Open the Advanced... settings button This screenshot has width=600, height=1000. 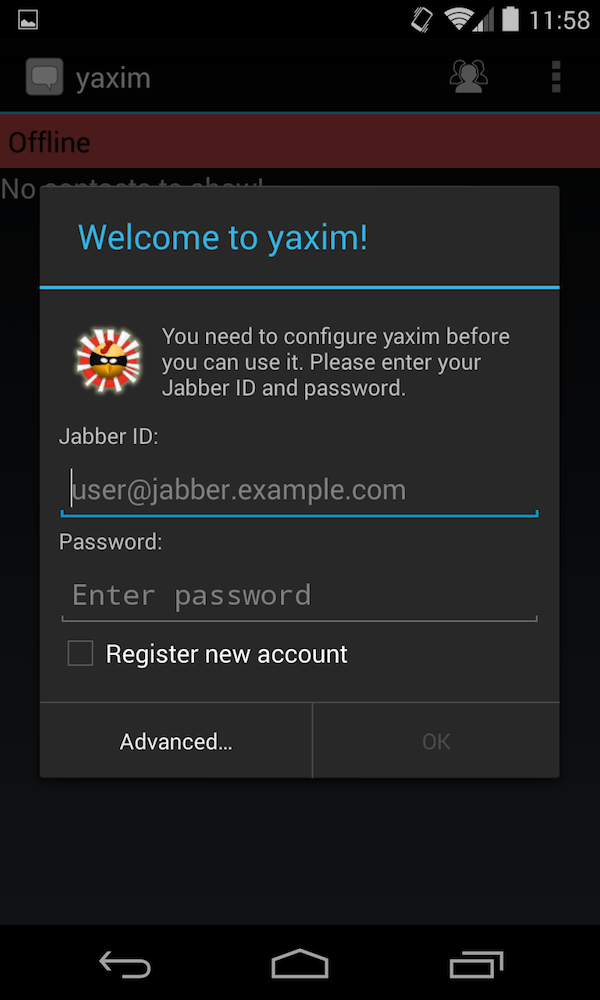pos(176,741)
